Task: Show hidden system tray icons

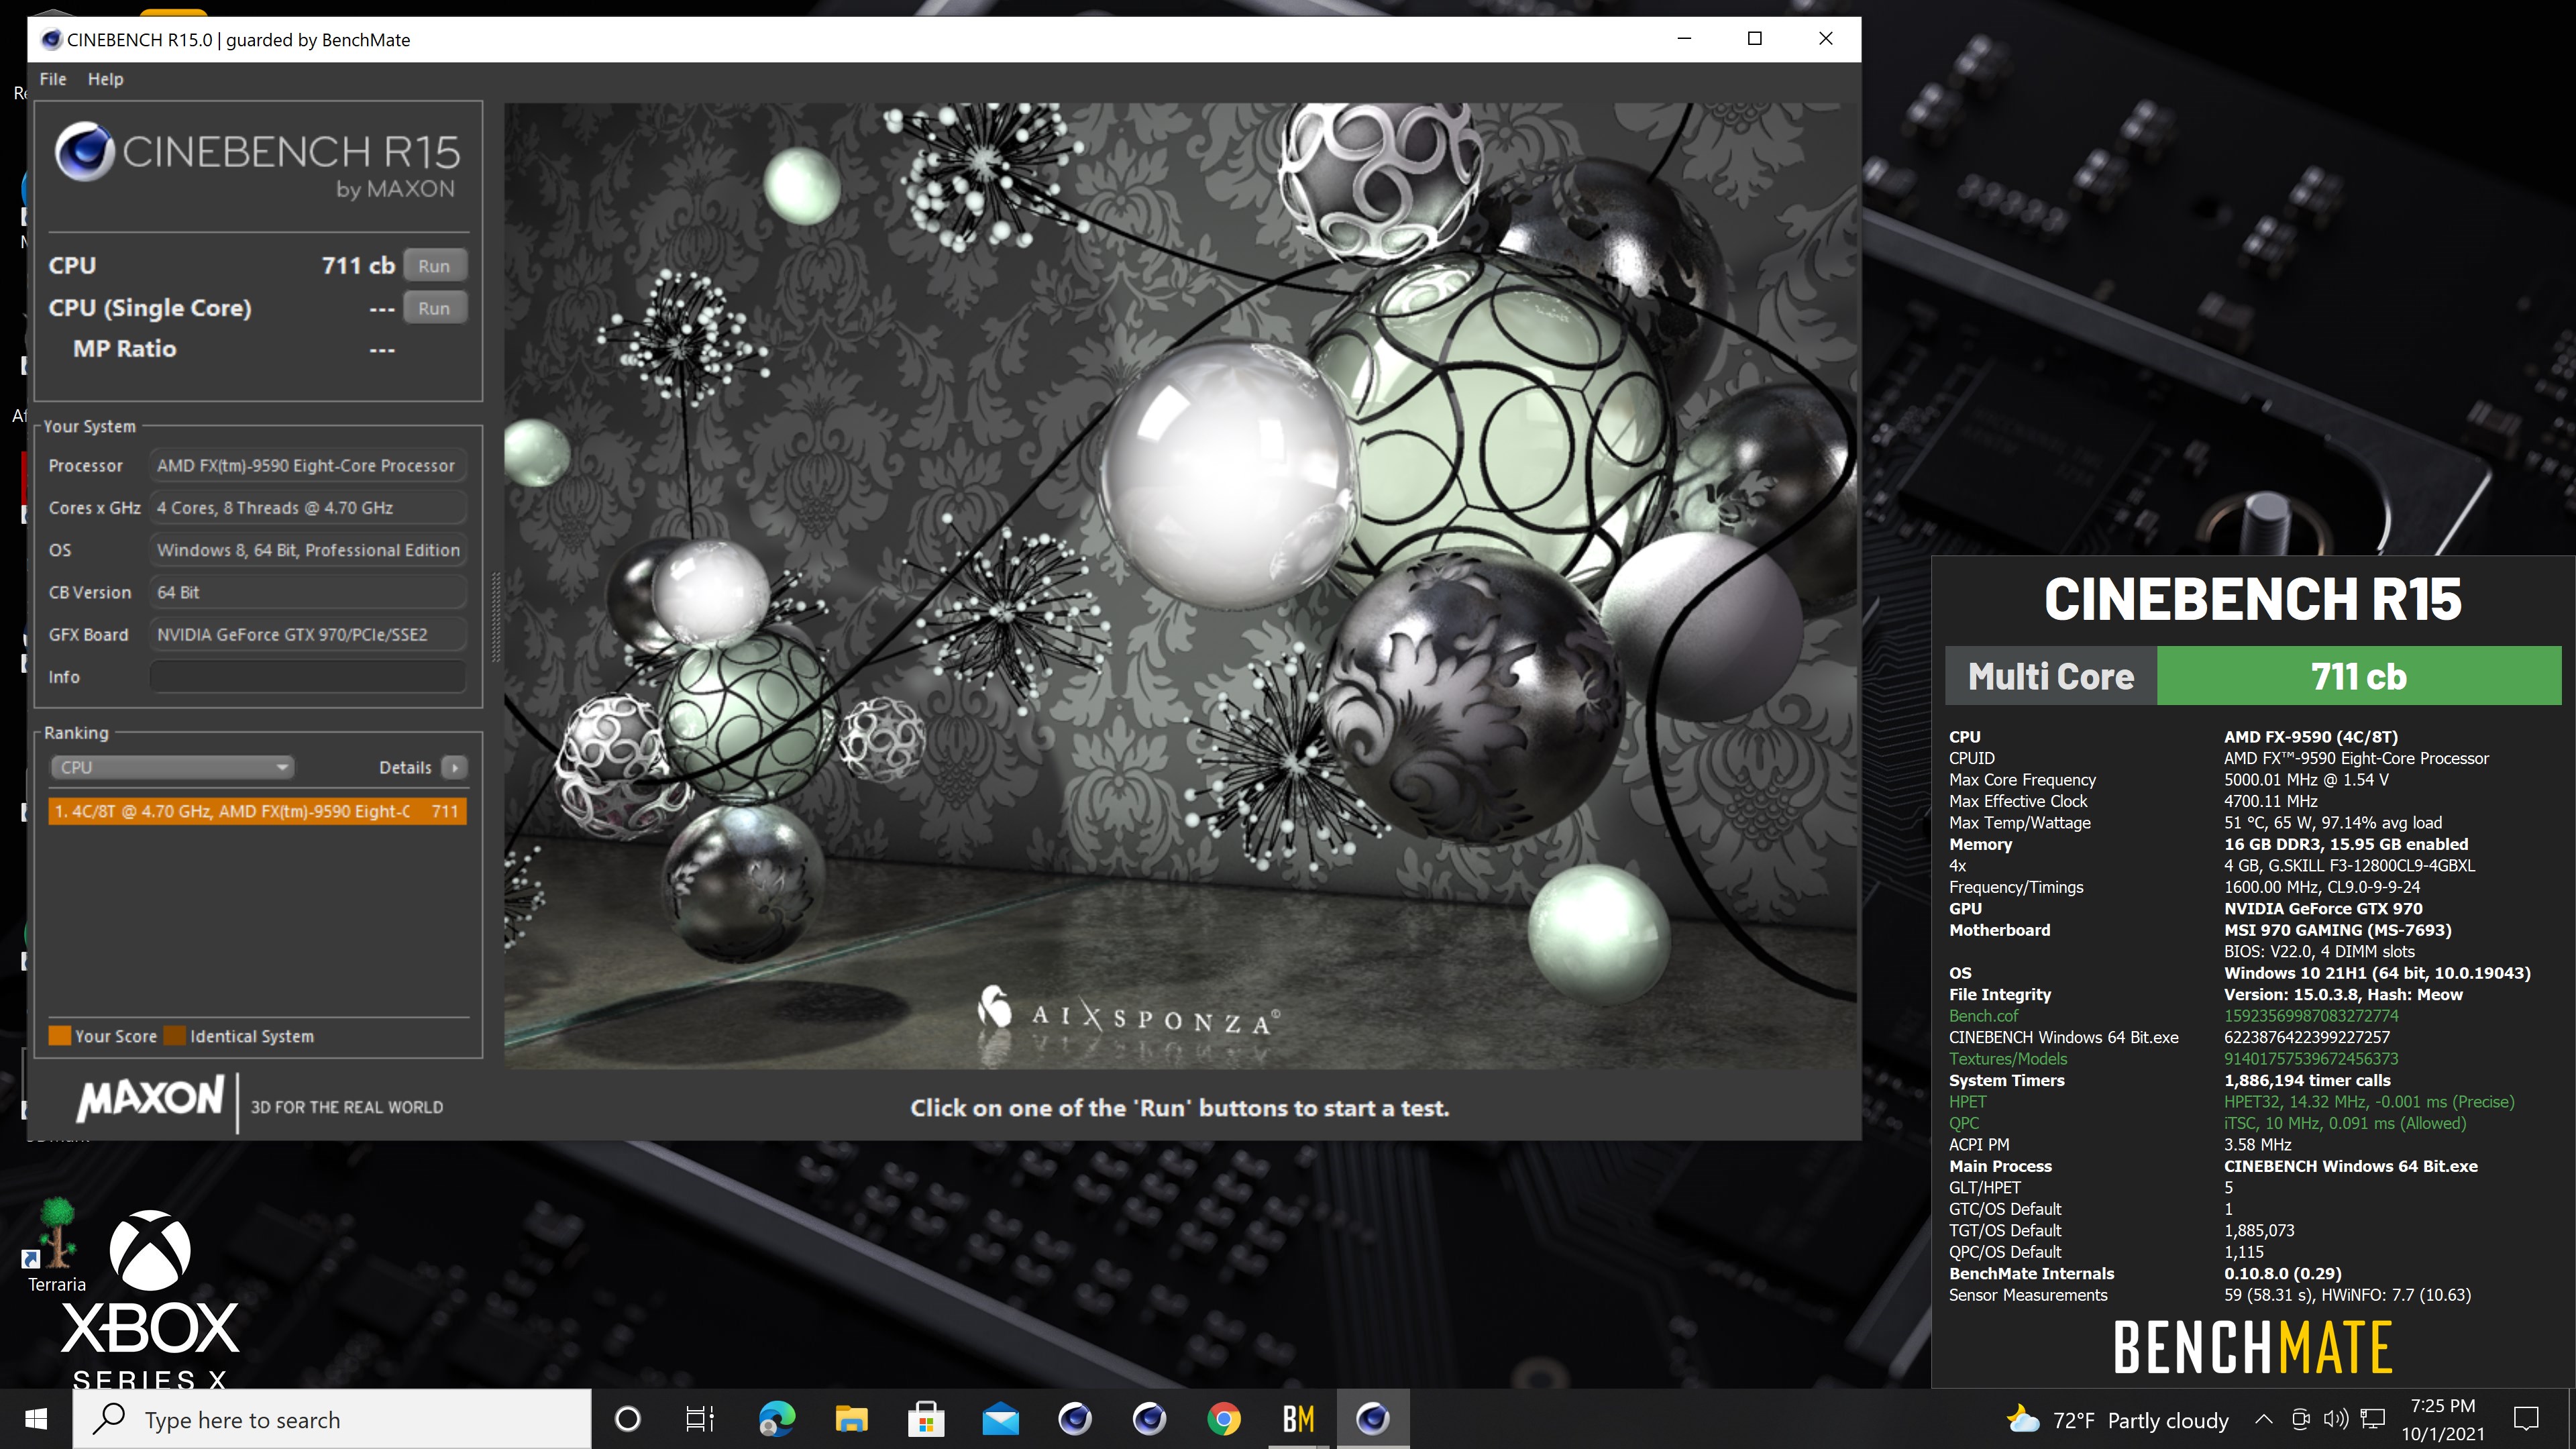Action: (2264, 1419)
